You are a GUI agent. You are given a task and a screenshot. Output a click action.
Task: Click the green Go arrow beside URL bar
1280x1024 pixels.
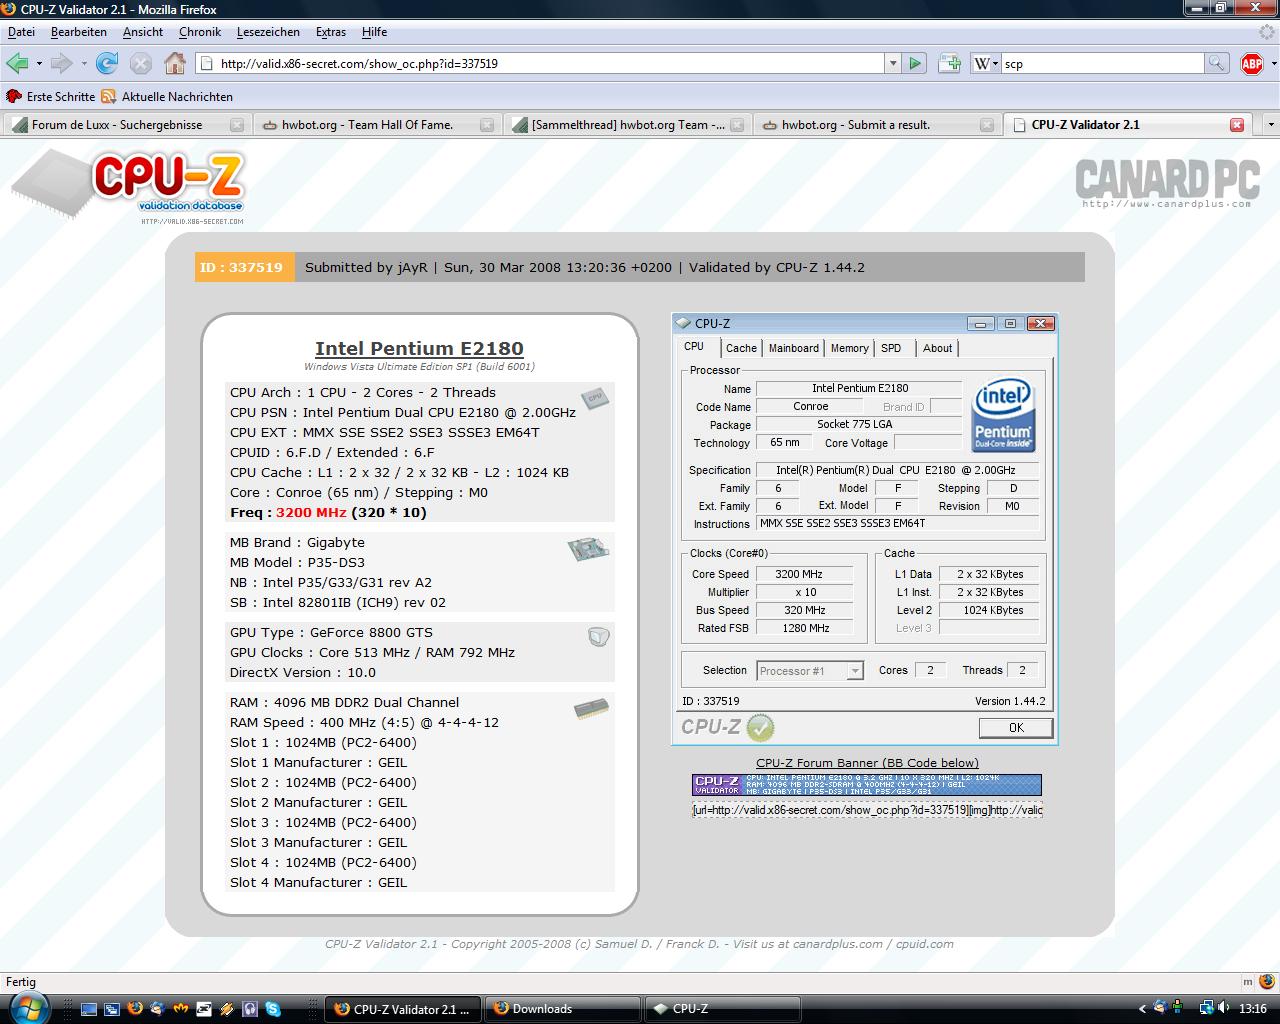(x=914, y=63)
